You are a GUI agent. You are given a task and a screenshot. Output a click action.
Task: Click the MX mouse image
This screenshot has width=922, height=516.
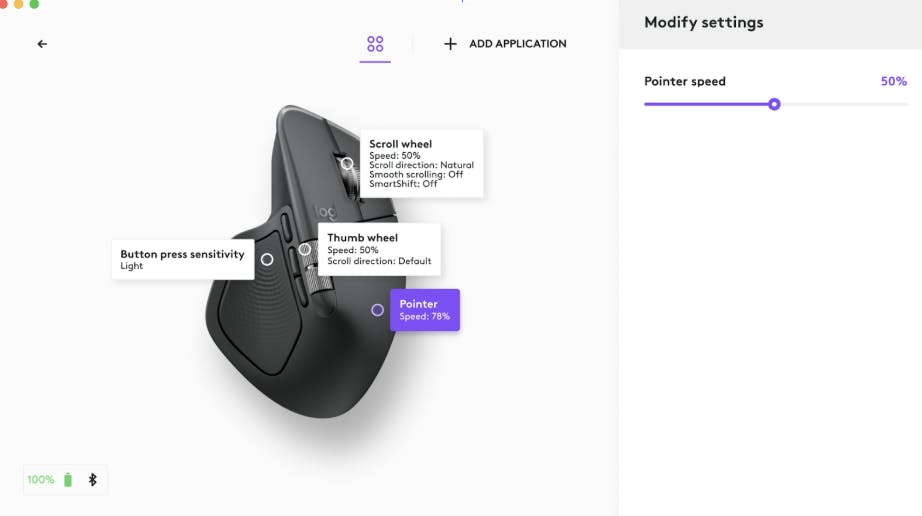pos(304,262)
